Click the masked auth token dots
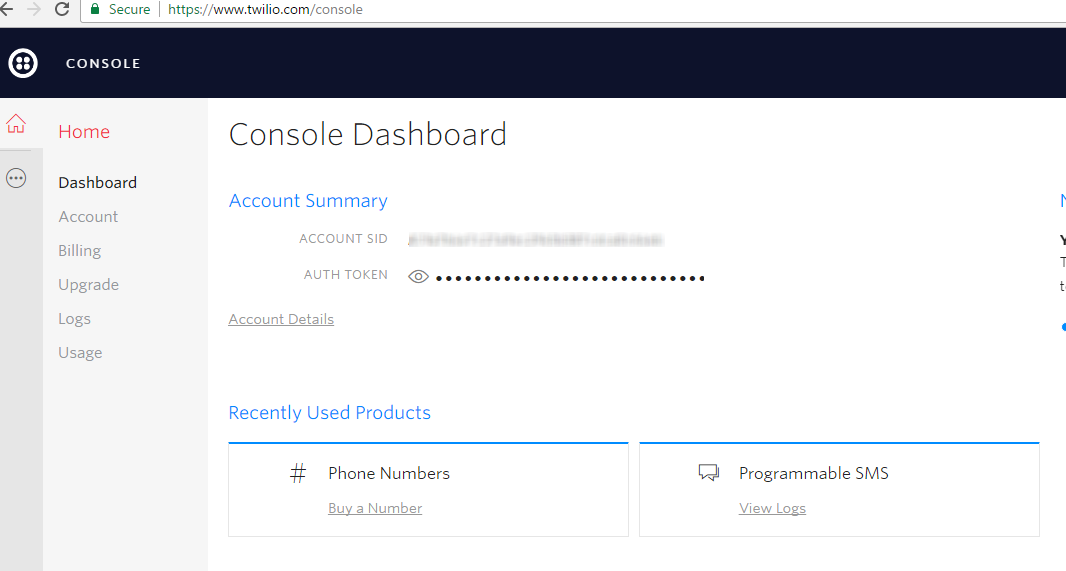This screenshot has height=571, width=1066. pos(570,278)
